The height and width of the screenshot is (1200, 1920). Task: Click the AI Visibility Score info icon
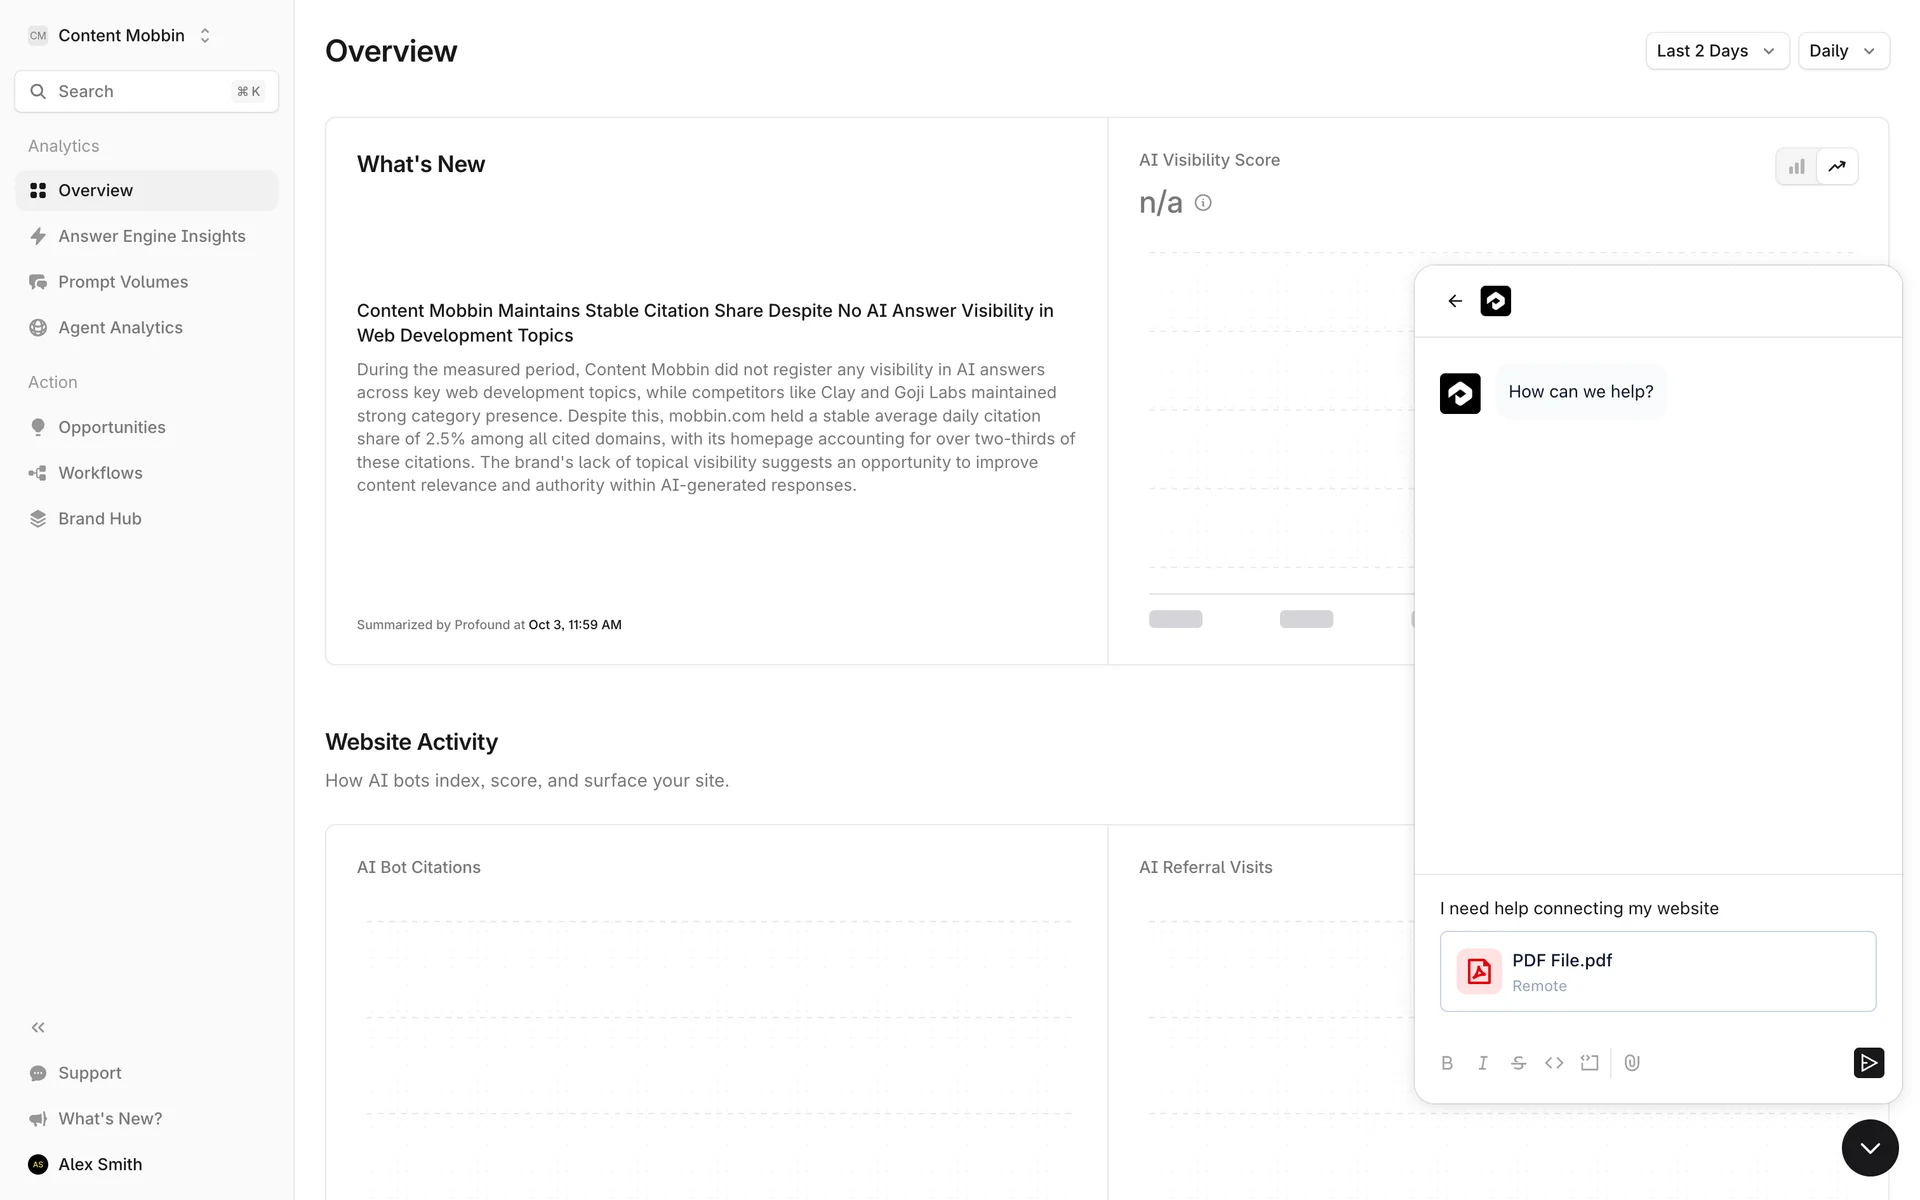pyautogui.click(x=1203, y=203)
